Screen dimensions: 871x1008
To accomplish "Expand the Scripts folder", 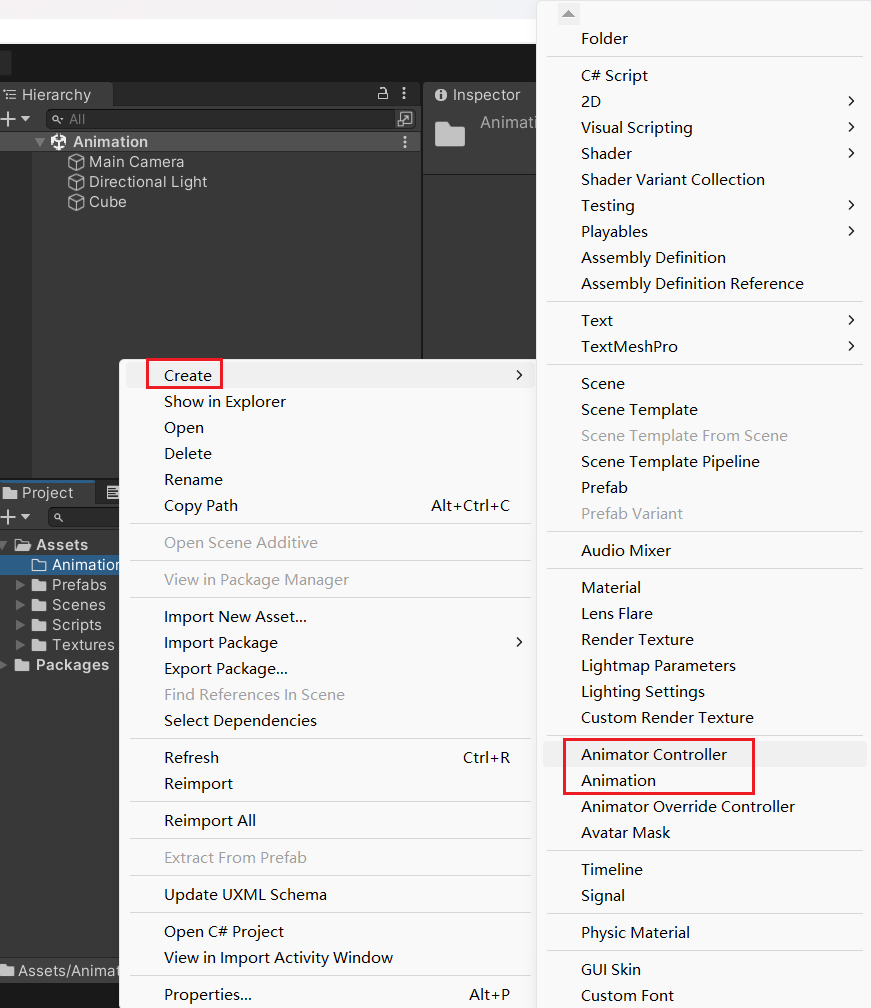I will coord(20,625).
